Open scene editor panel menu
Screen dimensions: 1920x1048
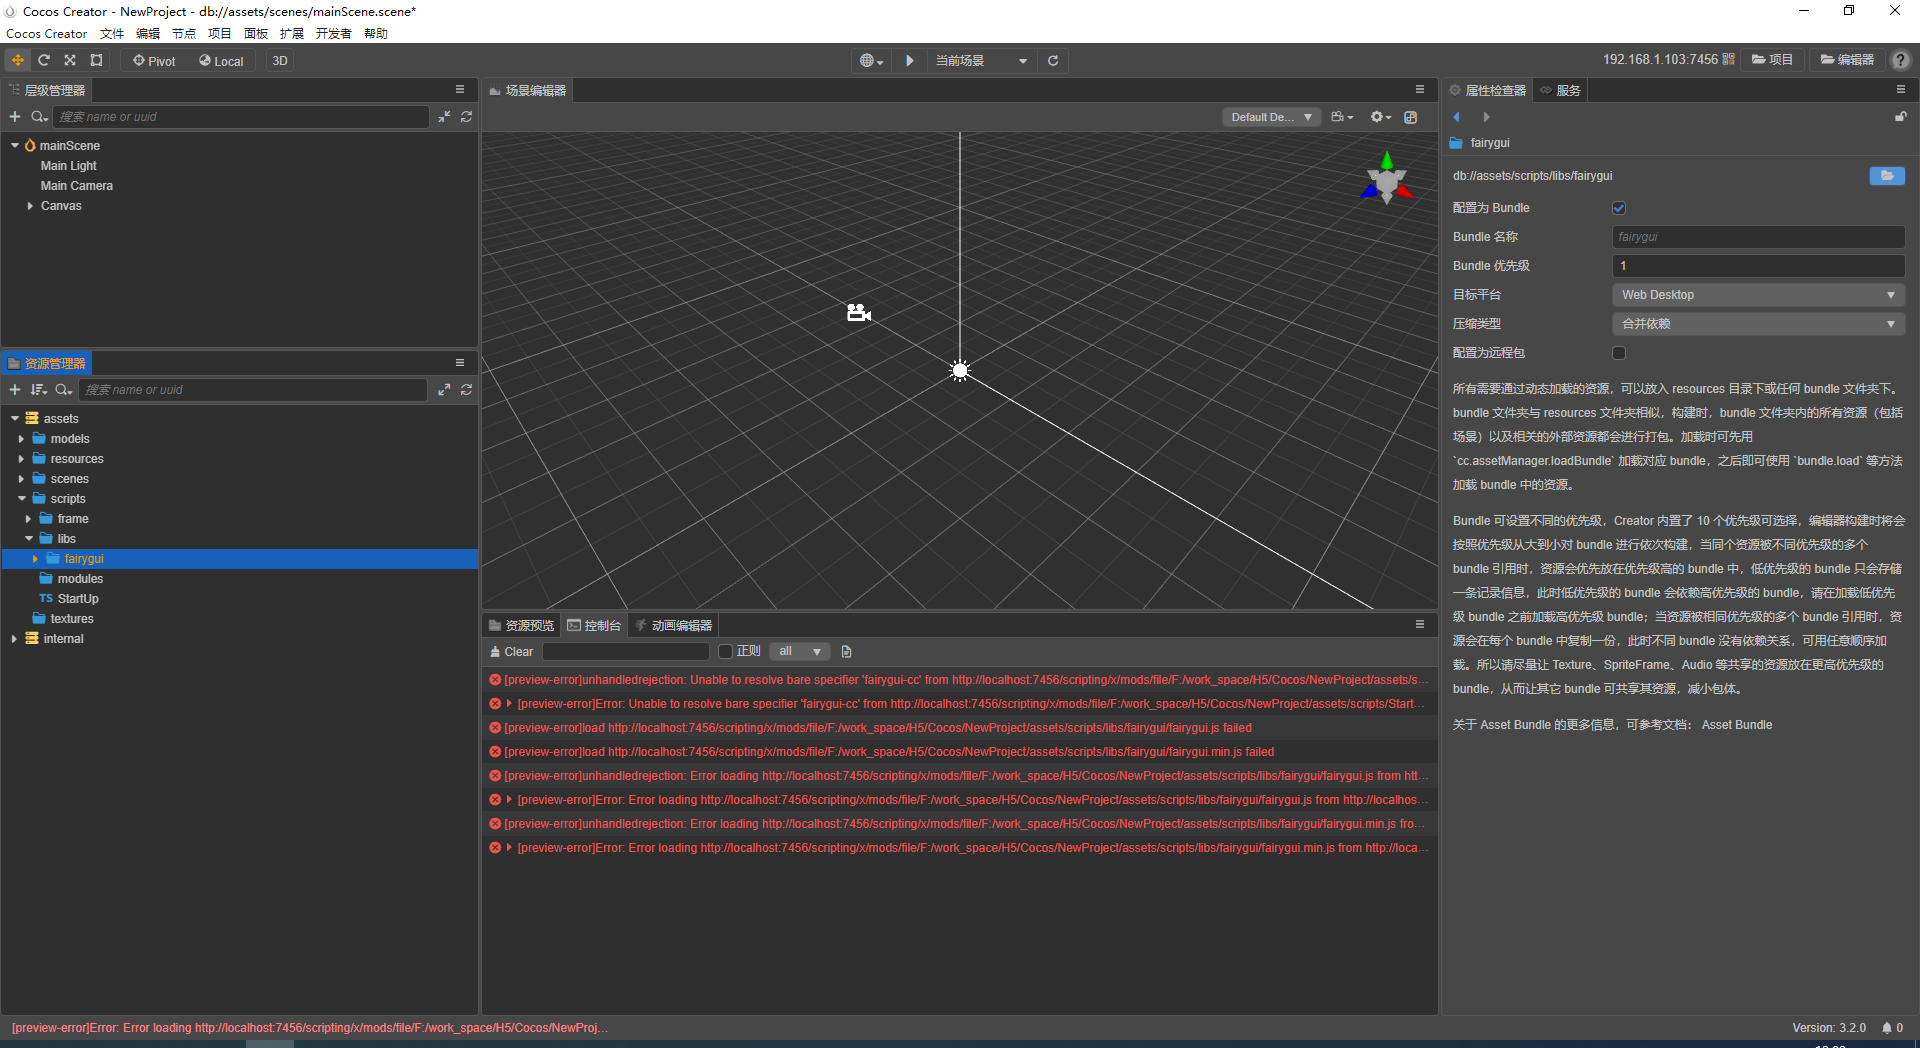1420,90
